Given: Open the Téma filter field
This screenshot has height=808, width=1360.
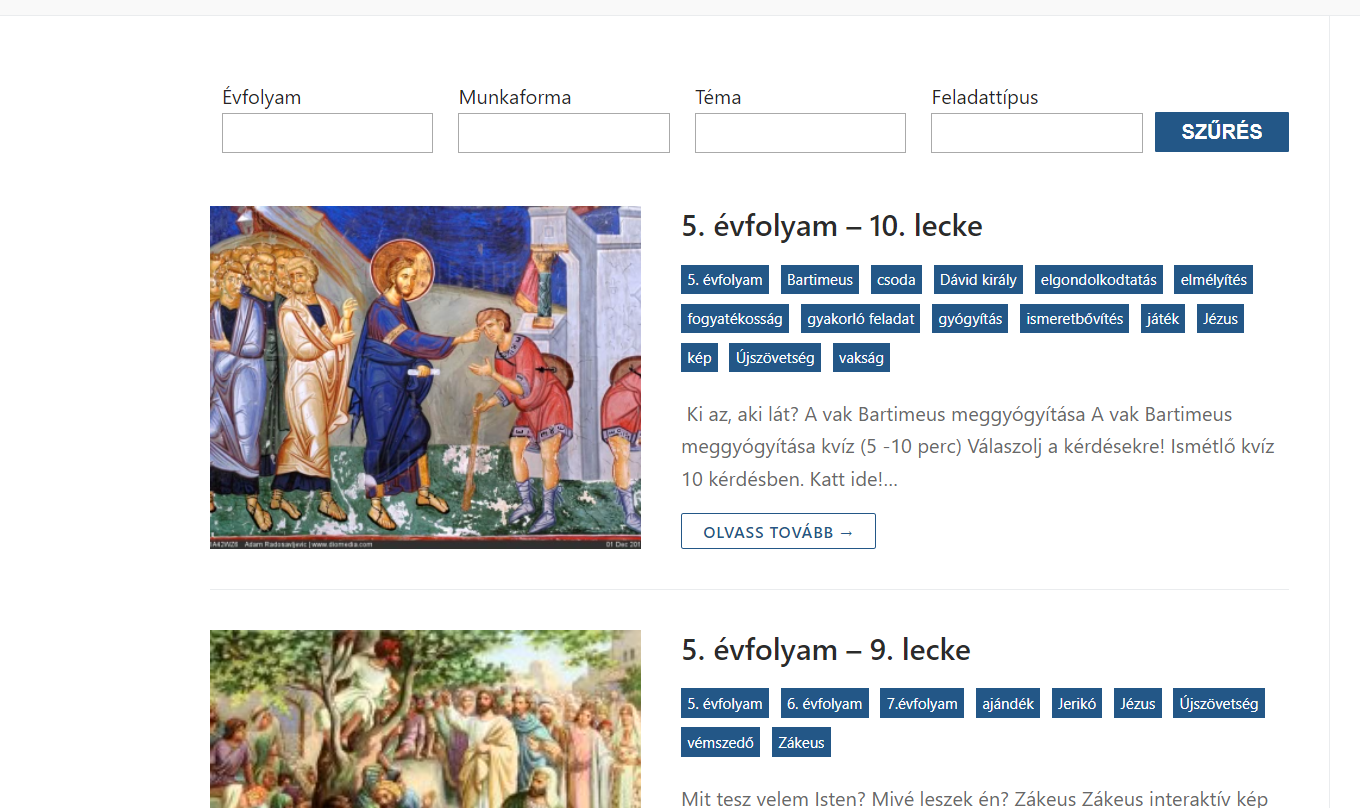Looking at the screenshot, I should [800, 133].
